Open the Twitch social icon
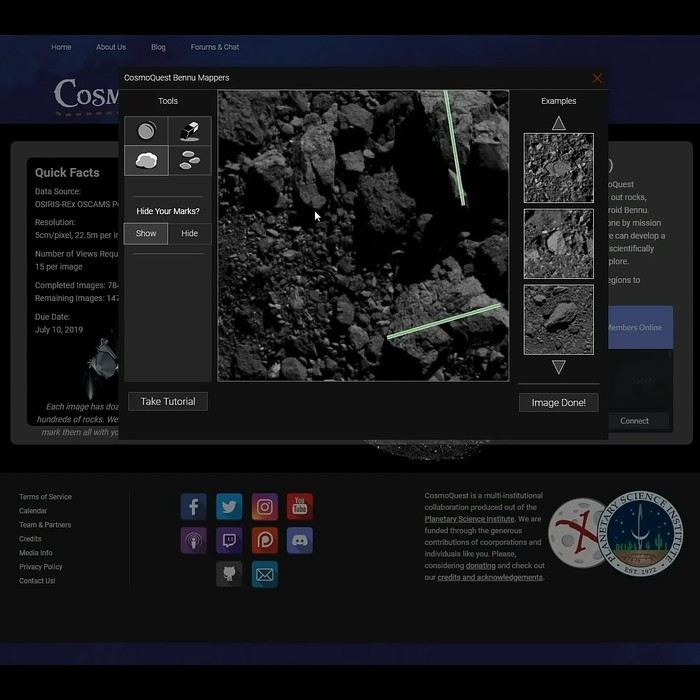700x700 pixels. pos(229,541)
